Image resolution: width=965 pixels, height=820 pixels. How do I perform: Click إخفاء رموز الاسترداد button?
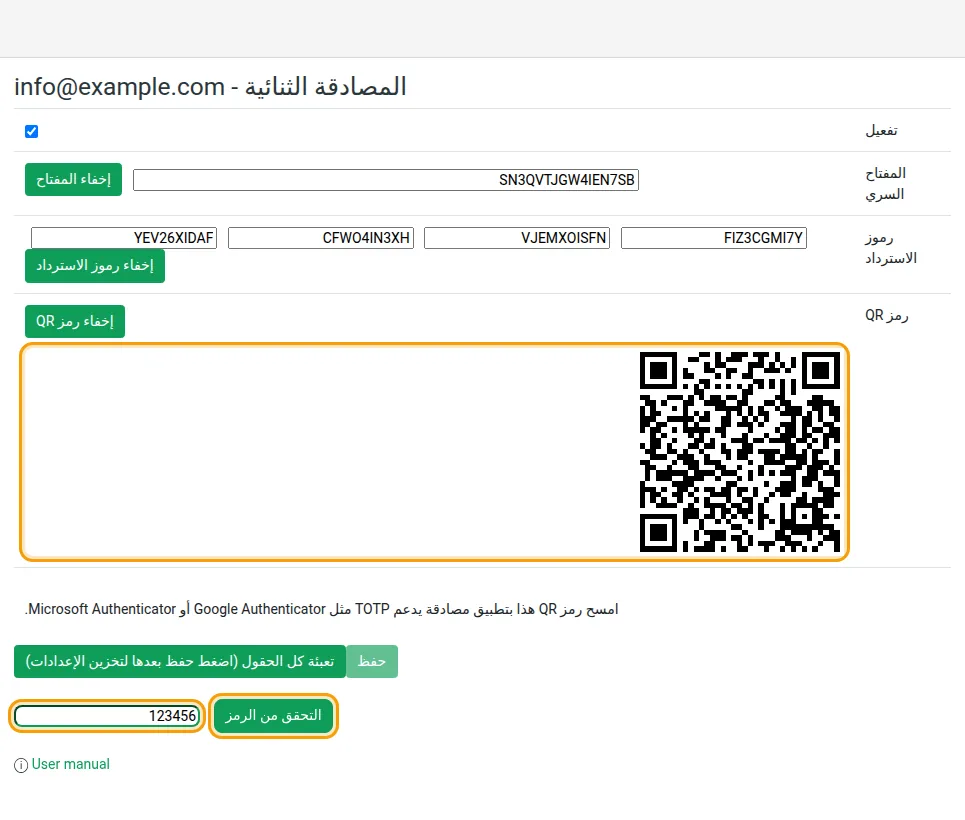pos(95,266)
